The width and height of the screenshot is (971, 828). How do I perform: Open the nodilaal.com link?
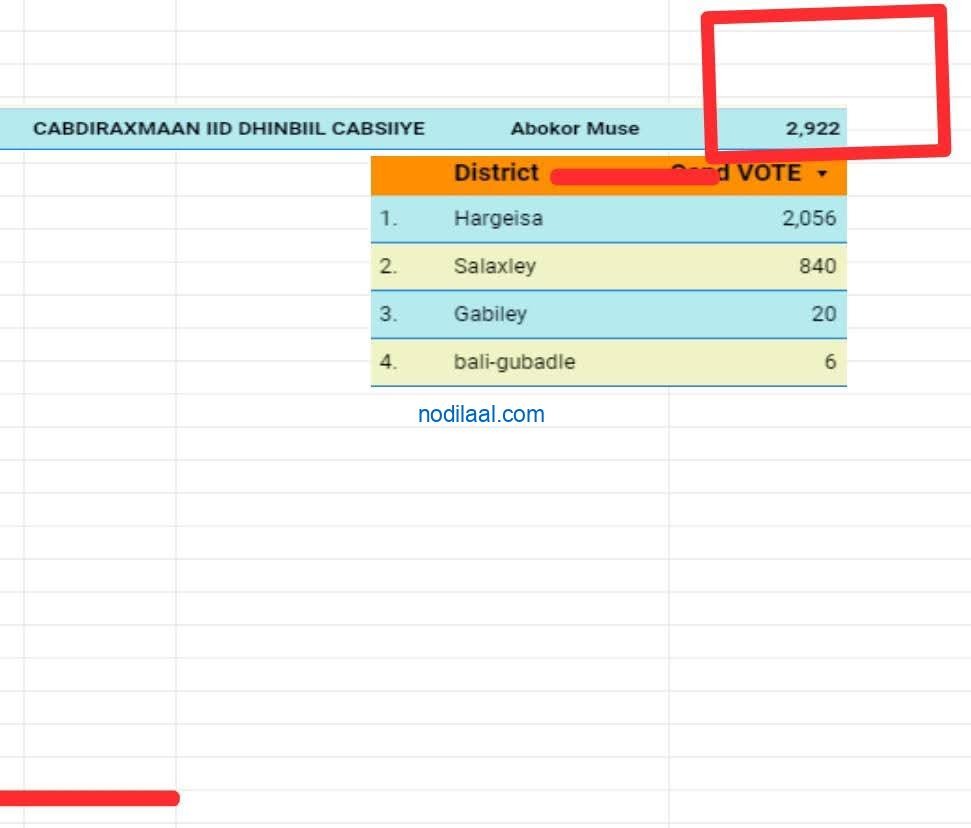(x=481, y=414)
